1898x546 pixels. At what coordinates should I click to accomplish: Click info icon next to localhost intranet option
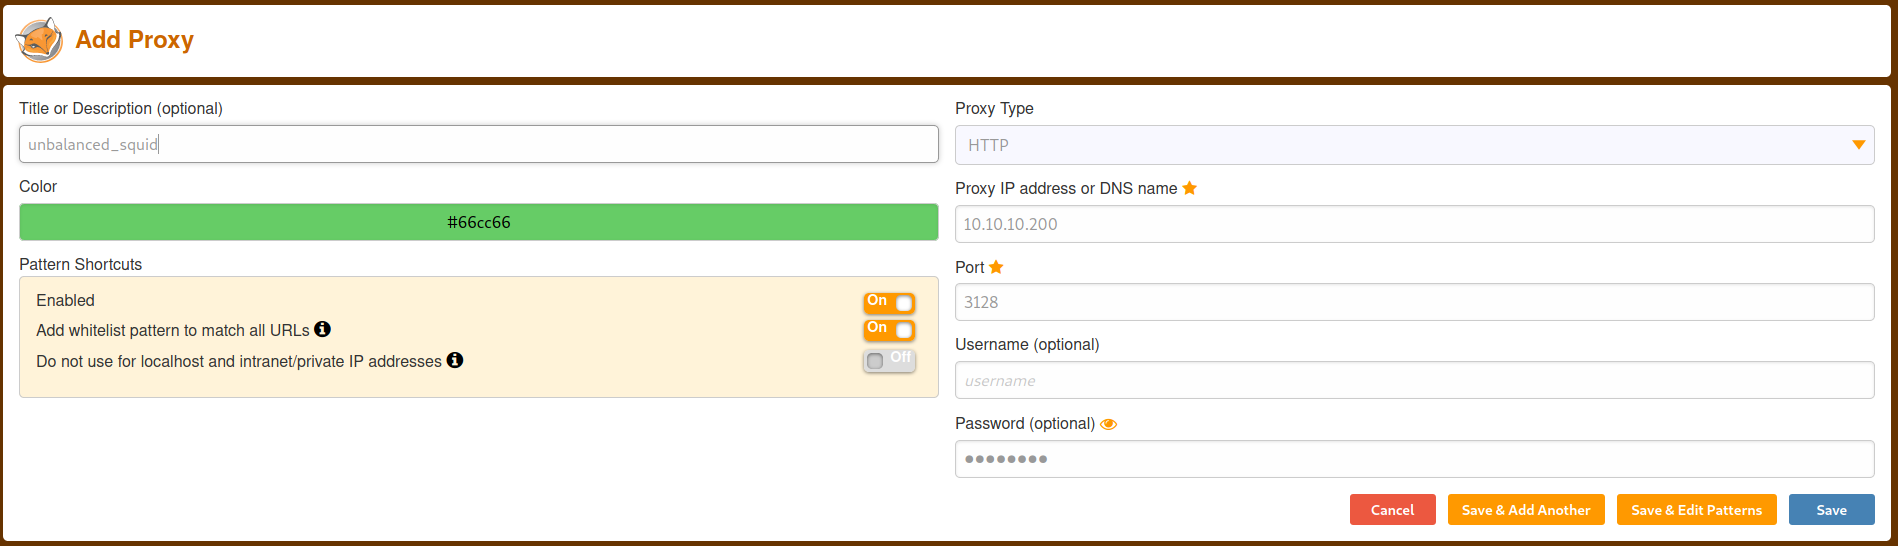click(455, 360)
